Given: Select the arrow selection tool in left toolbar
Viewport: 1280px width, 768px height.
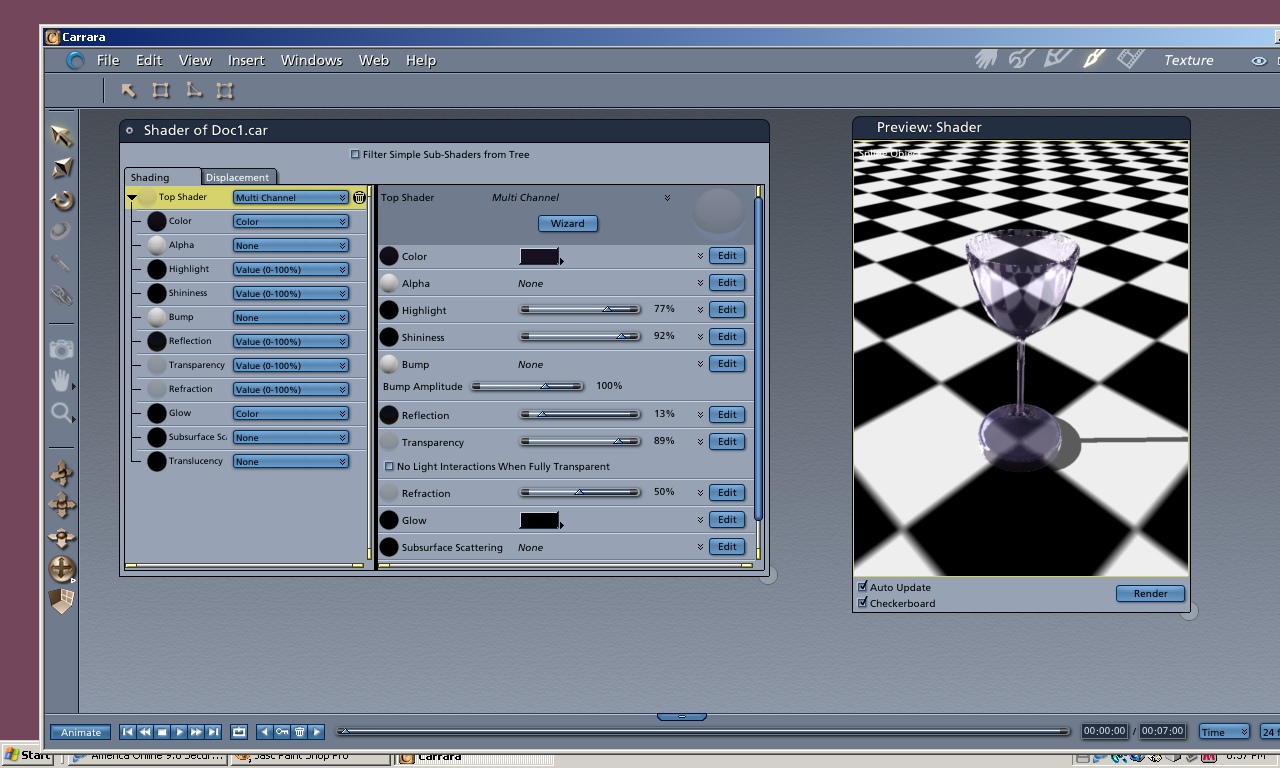Looking at the screenshot, I should [x=61, y=136].
